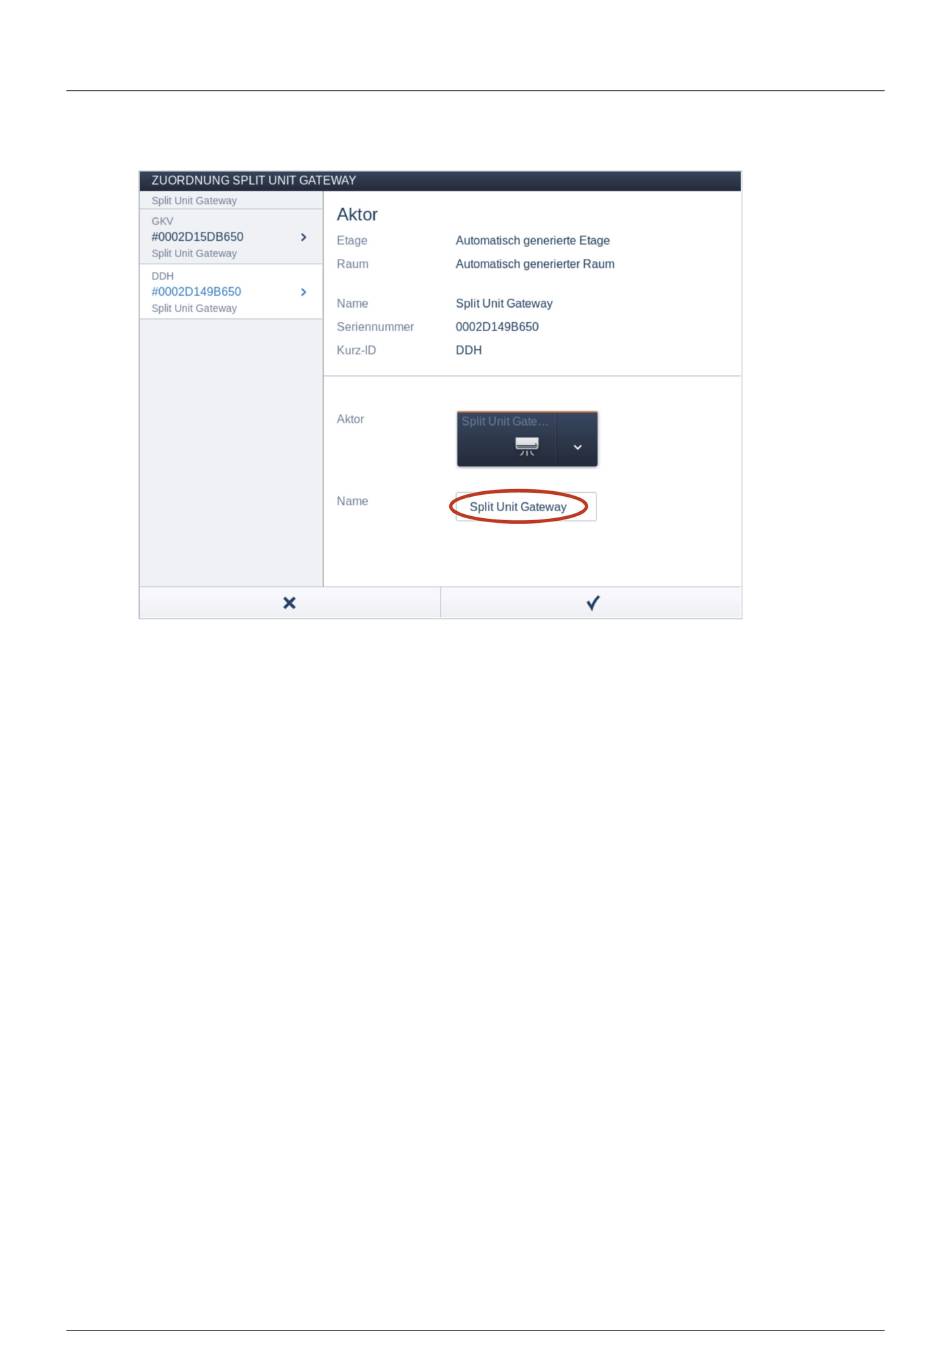Open the chevron arrow of GKV entry

click(303, 237)
